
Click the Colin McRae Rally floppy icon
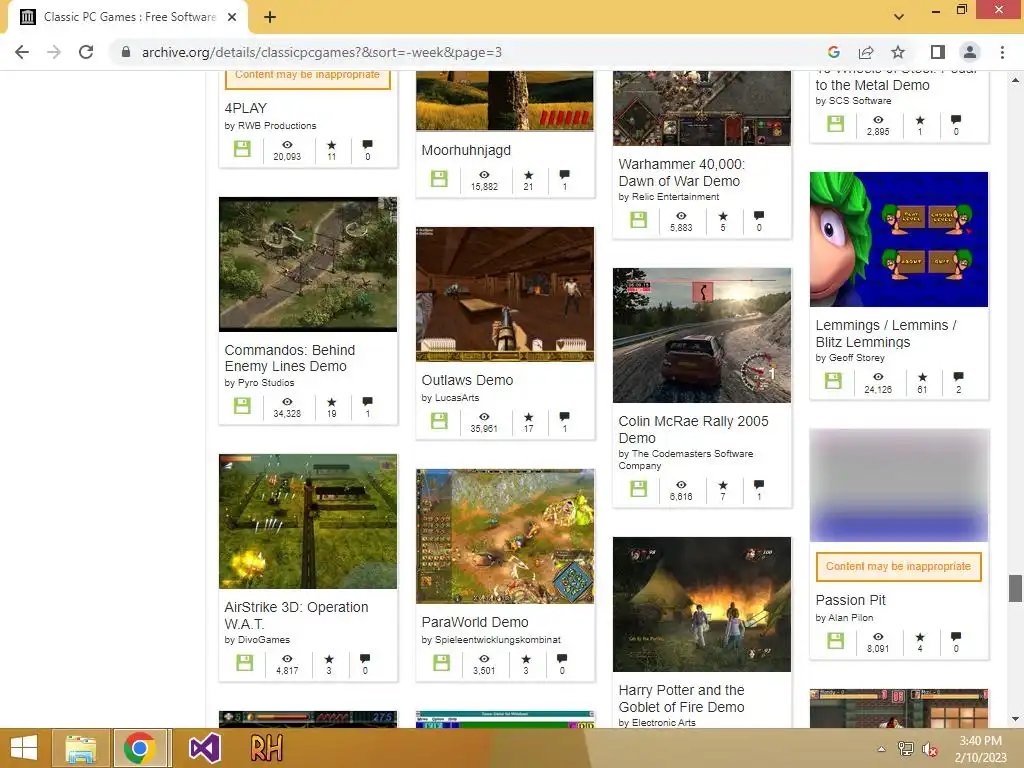639,488
